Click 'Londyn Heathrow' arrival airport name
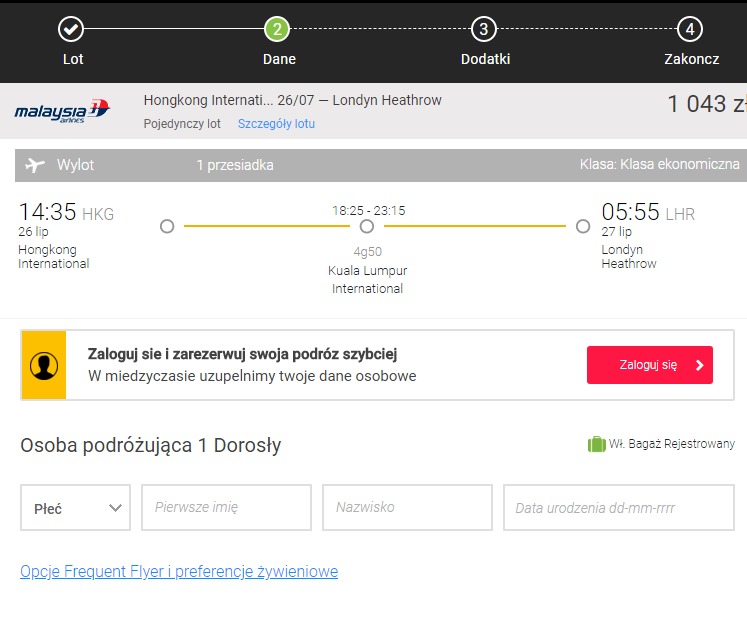 [629, 257]
